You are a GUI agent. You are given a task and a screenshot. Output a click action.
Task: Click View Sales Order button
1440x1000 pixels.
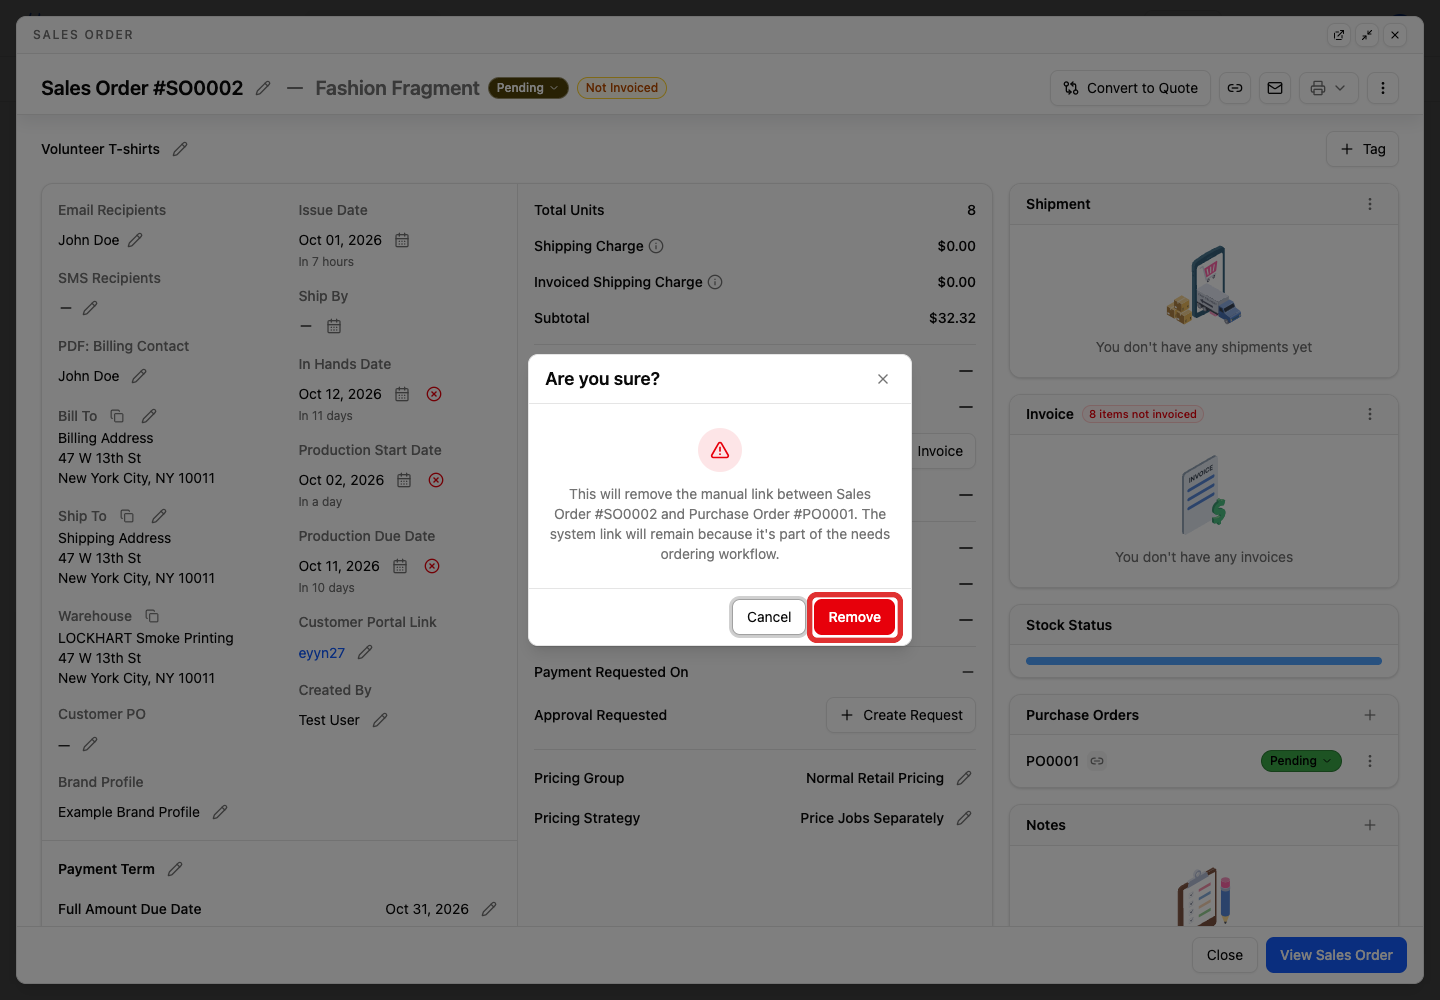[1336, 955]
